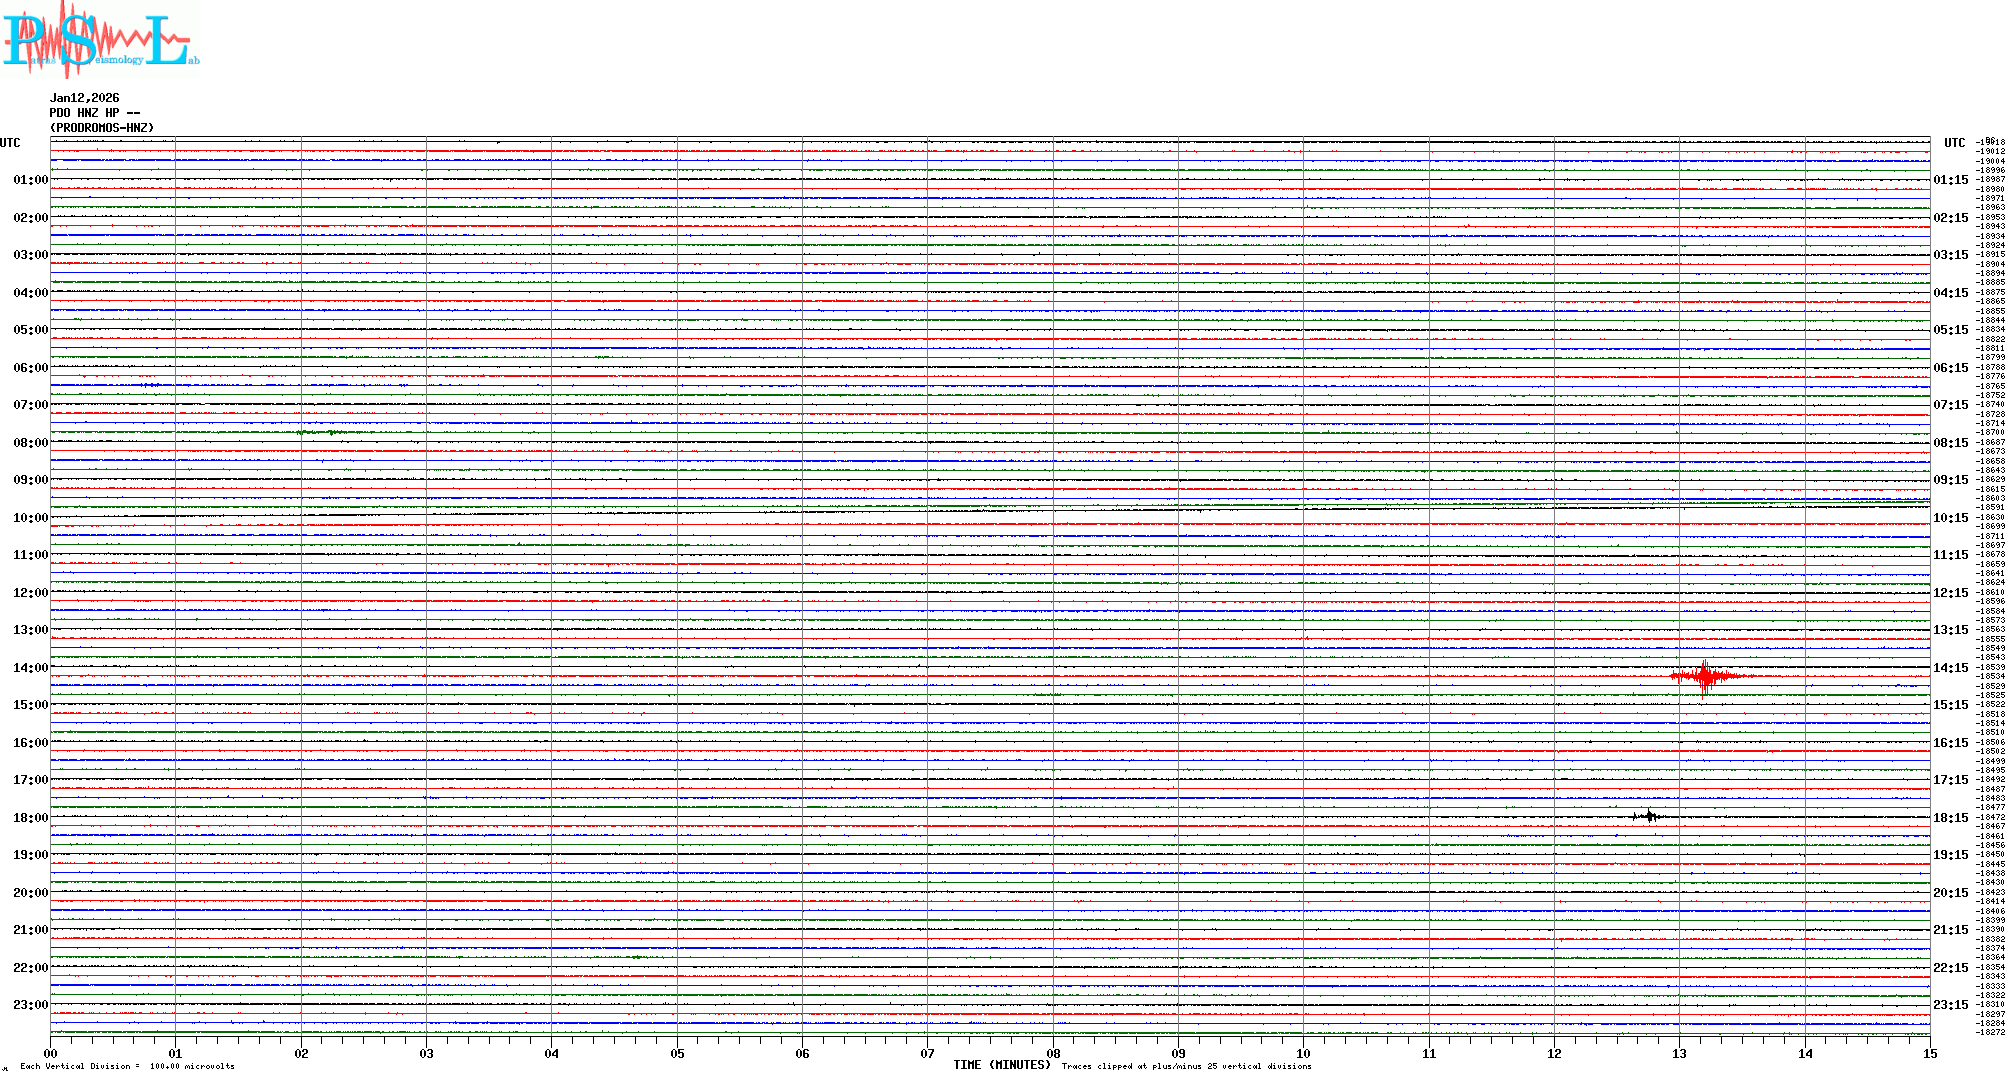Viewport: 2010px width, 1080px height.
Task: Click the large red seismic event burst
Action: coord(1704,677)
